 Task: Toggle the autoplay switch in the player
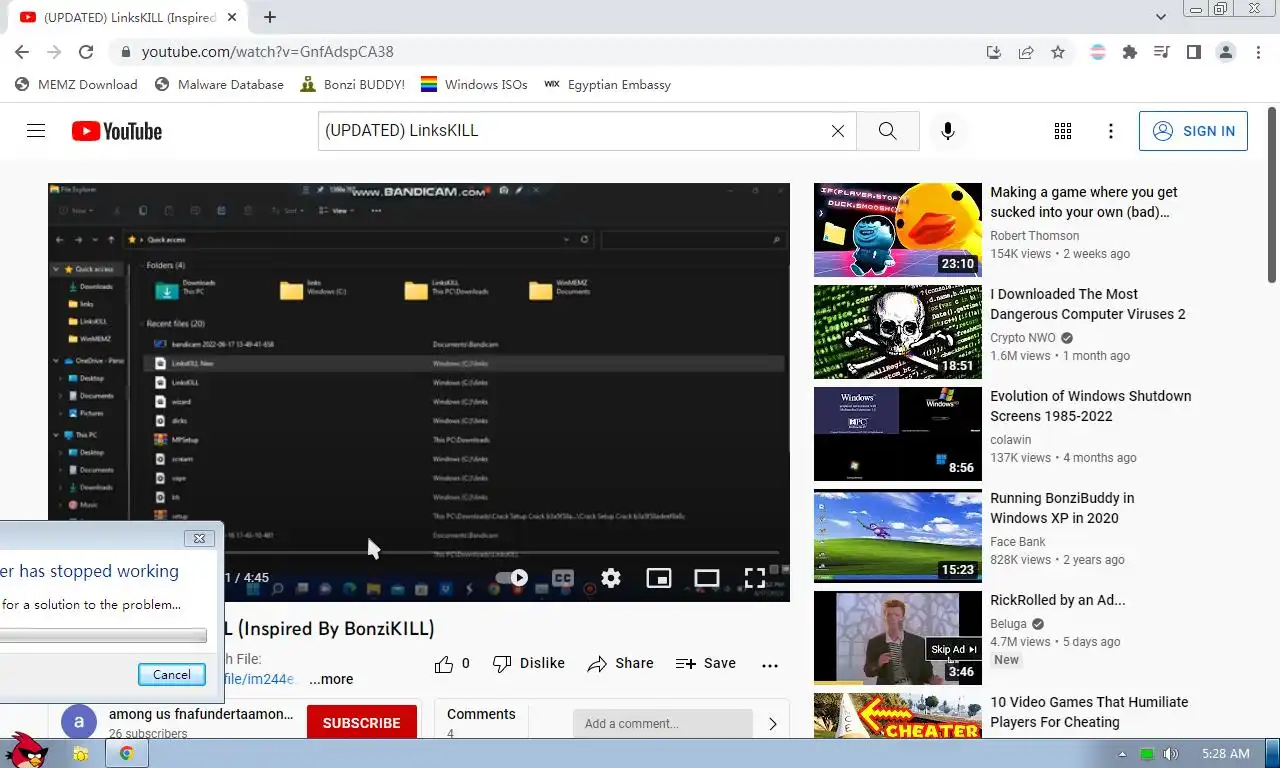point(512,578)
